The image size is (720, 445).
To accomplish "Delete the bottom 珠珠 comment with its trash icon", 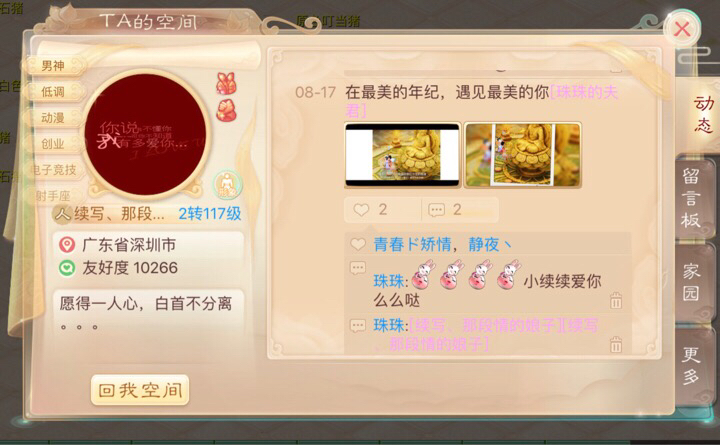I will 616,344.
